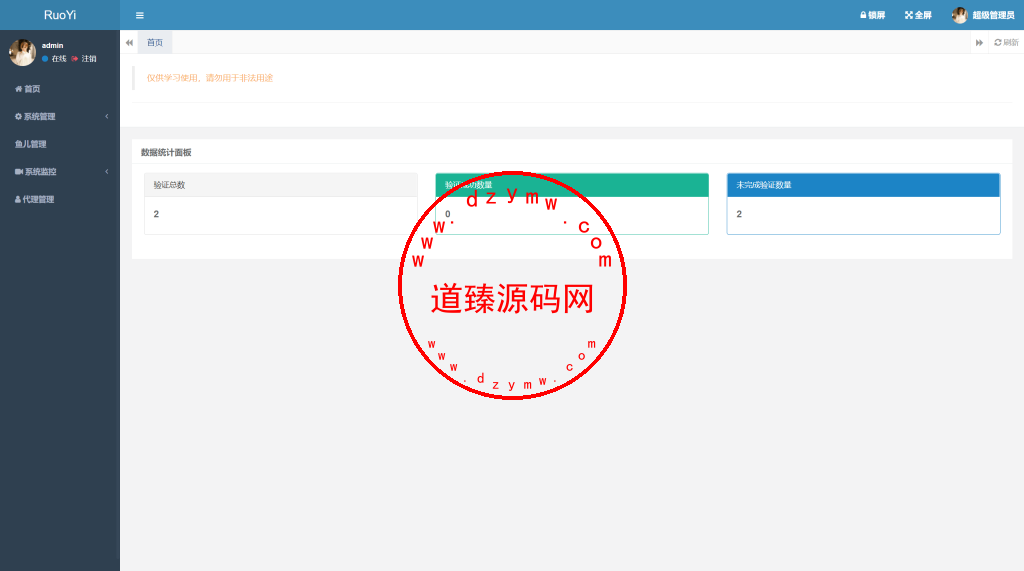The image size is (1024, 571).
Task: Click the top-right user avatar thumbnail
Action: pyautogui.click(x=959, y=15)
